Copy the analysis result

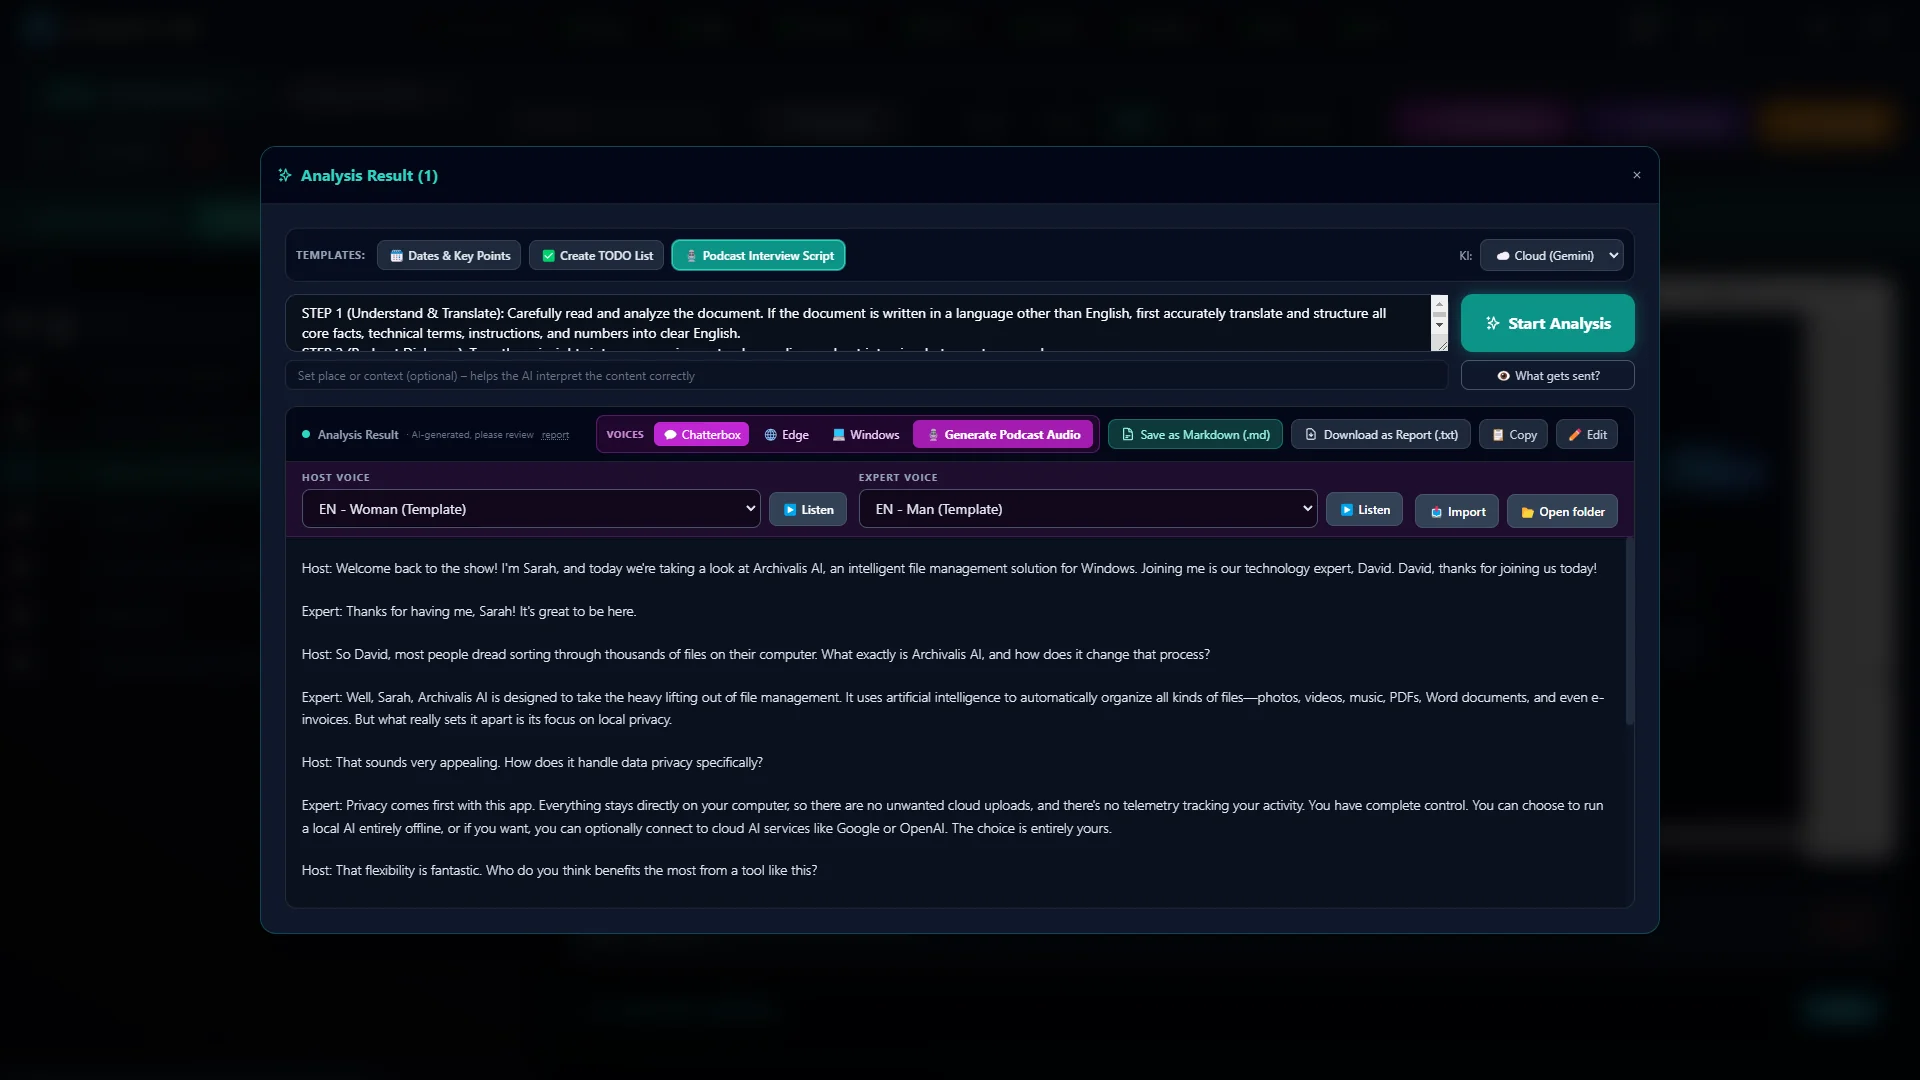tap(1514, 435)
